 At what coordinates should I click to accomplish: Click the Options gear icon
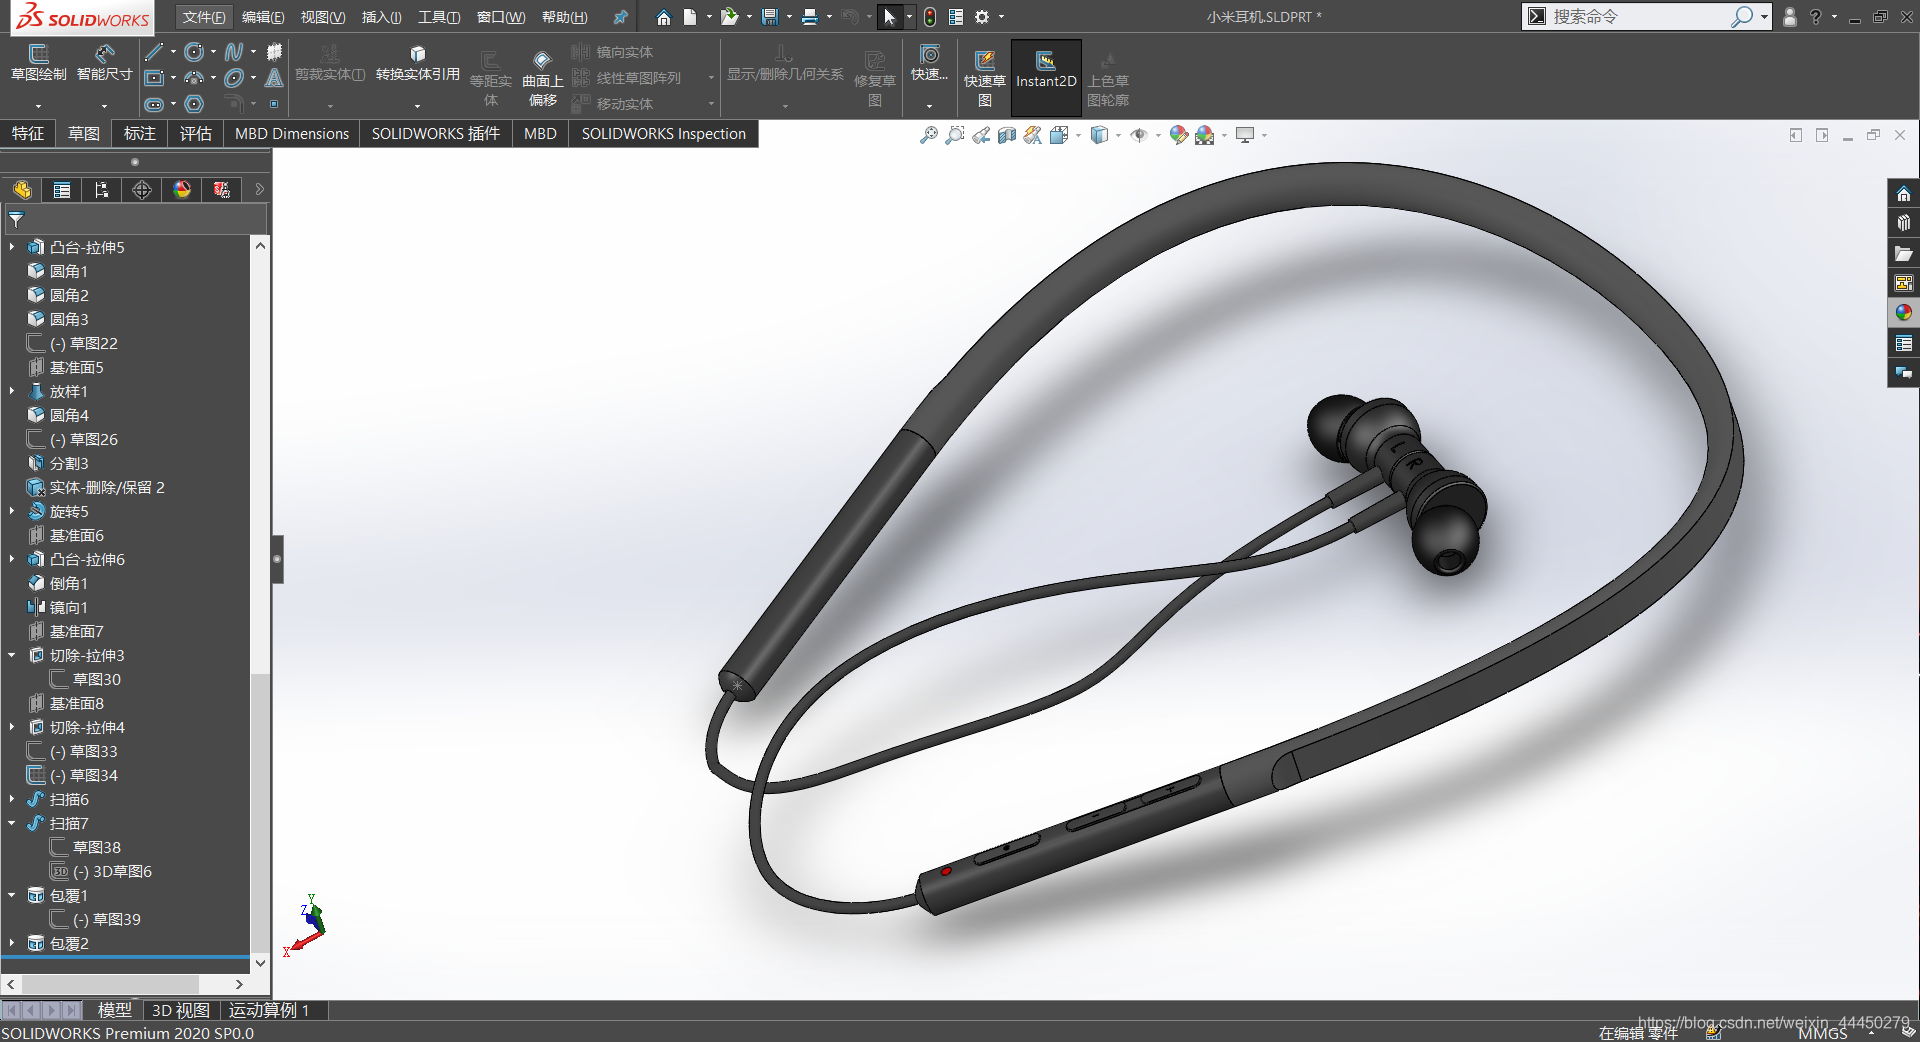(x=982, y=17)
